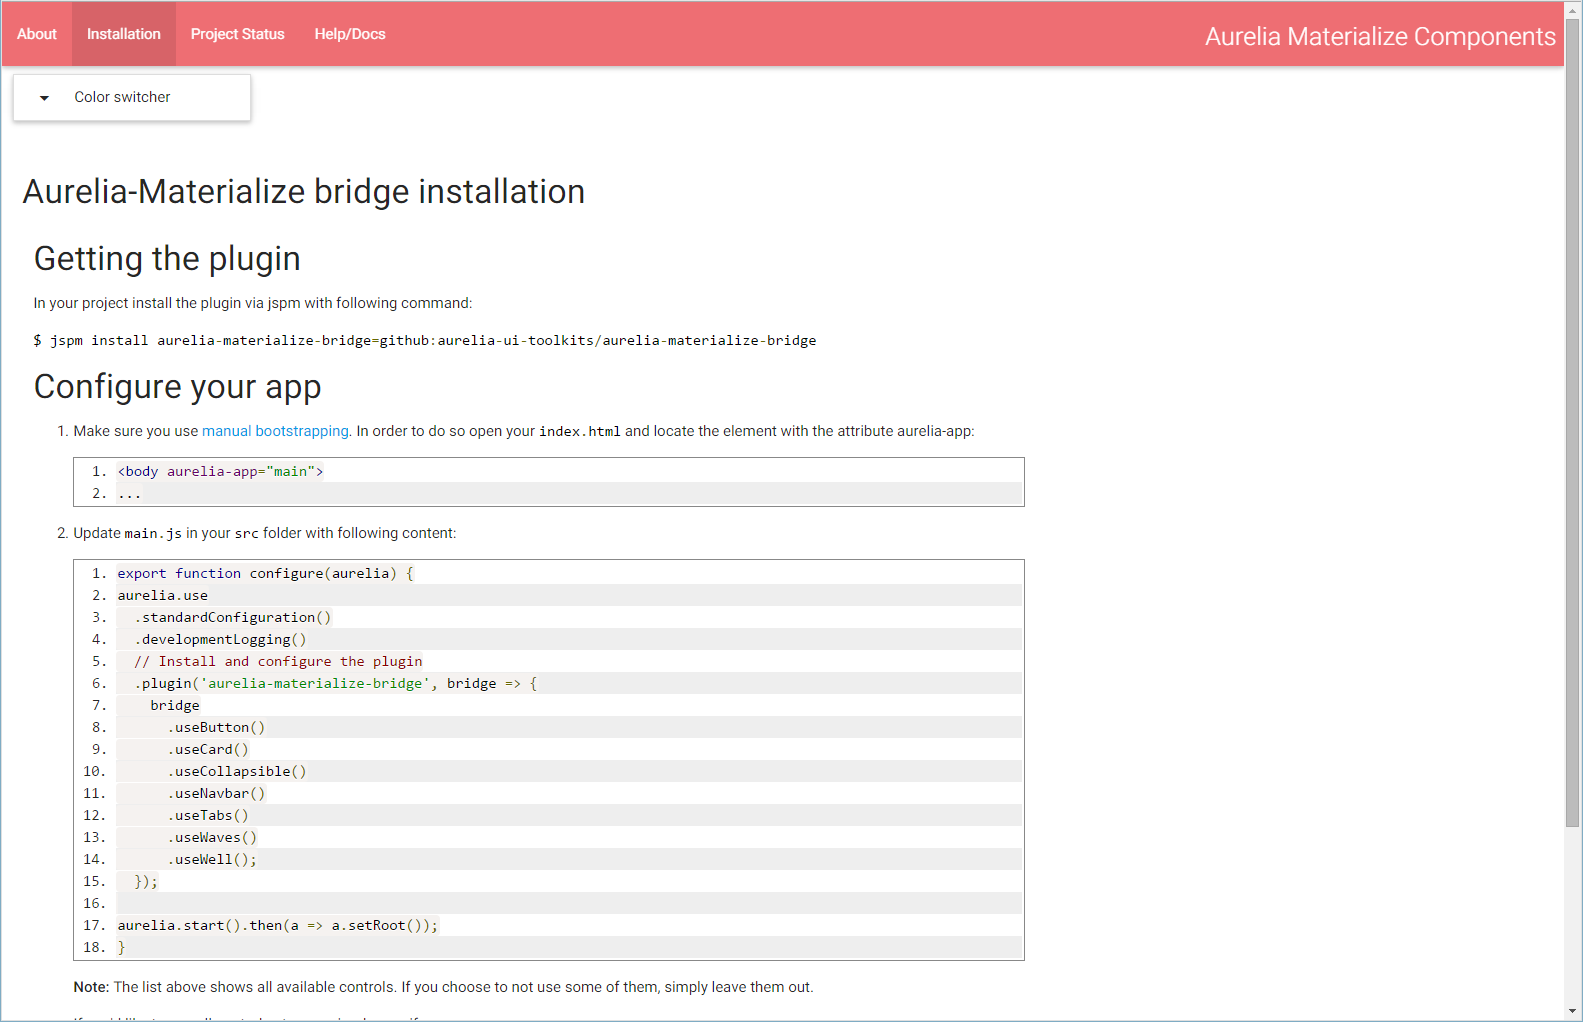
Task: Click the 'Note:' paragraph about available controls
Action: click(443, 987)
